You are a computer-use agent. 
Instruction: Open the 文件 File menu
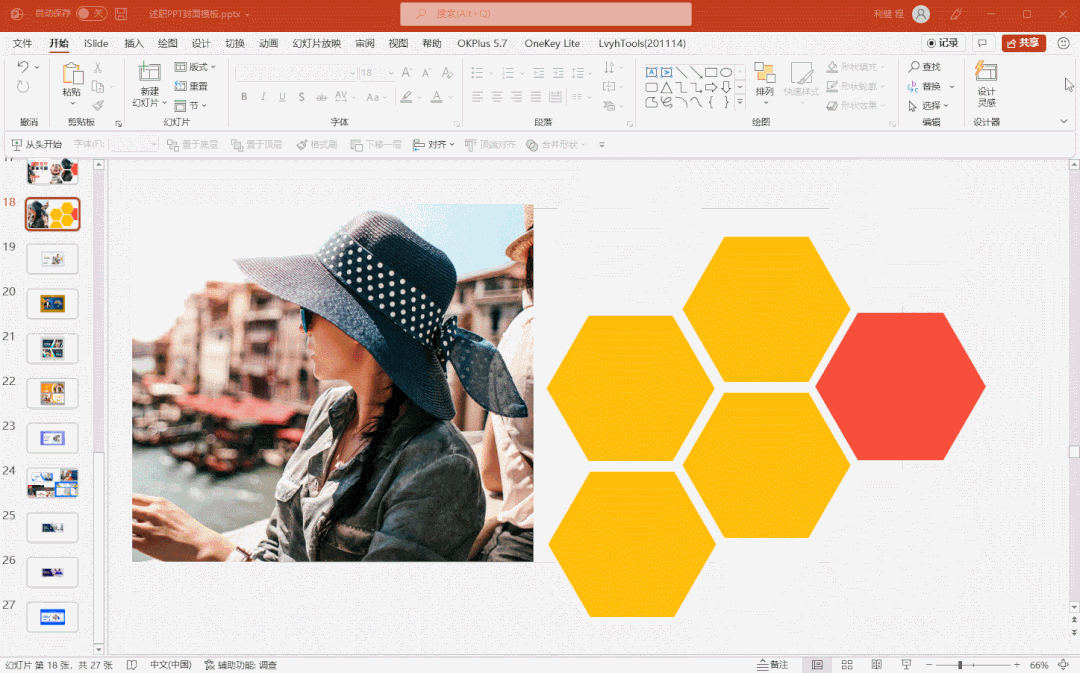point(22,43)
